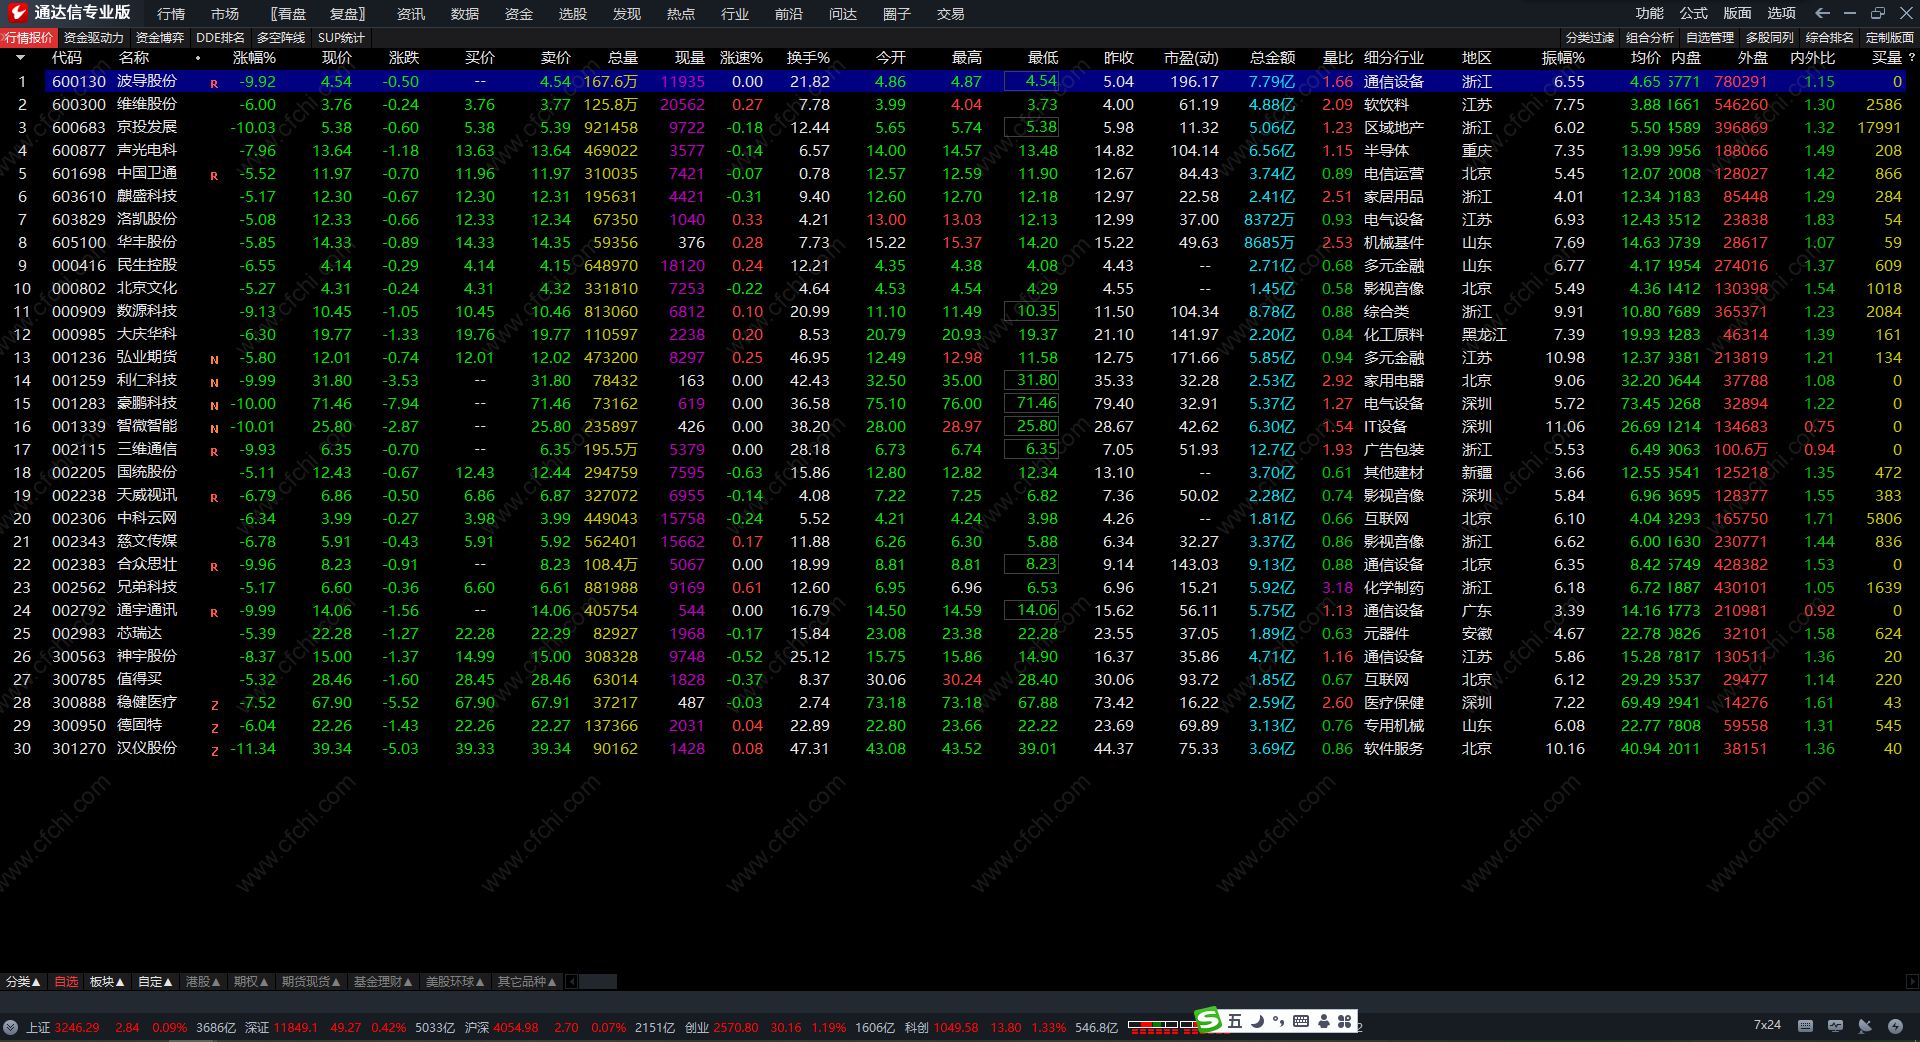This screenshot has height=1042, width=1920.
Task: Switch to the SUP统计 tab
Action: tap(341, 38)
